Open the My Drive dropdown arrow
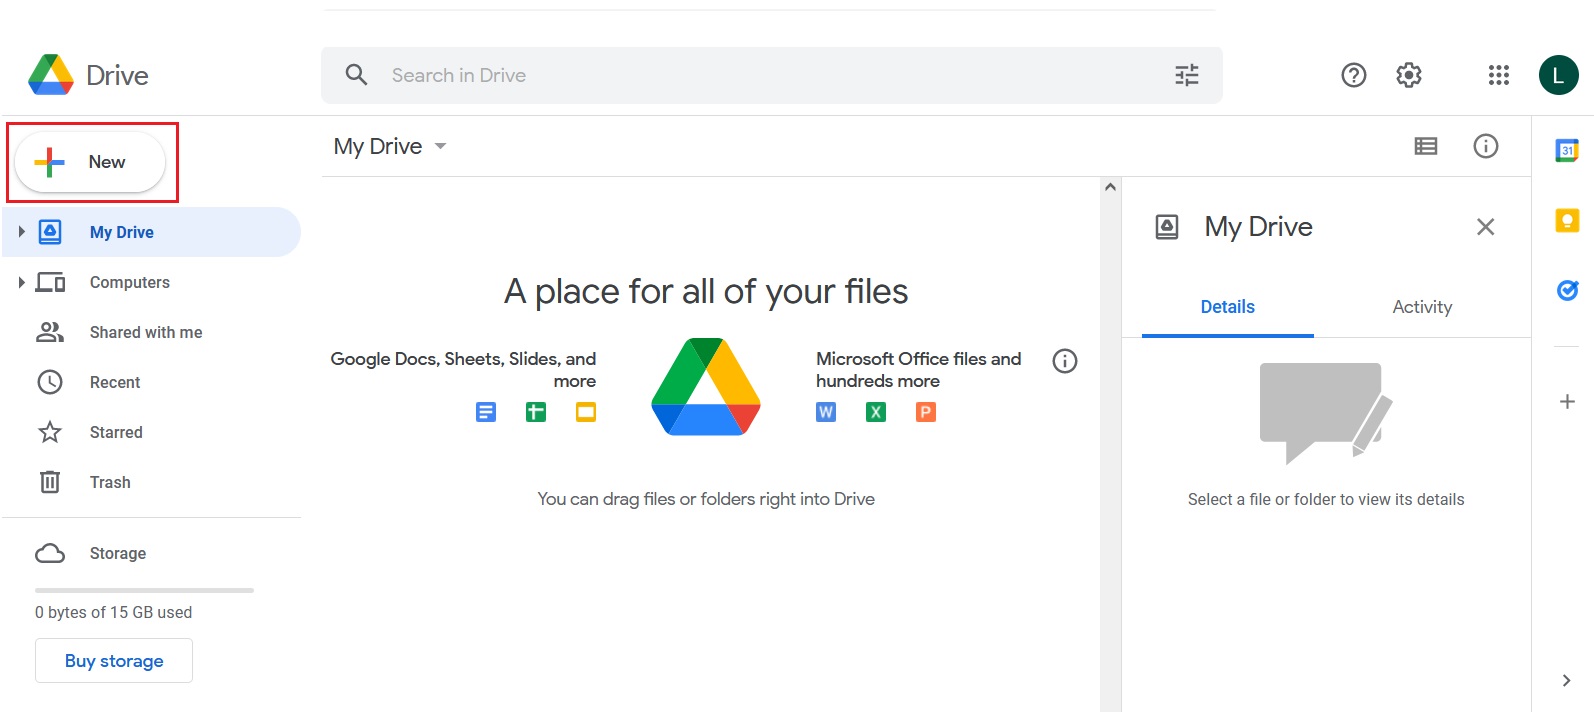 440,146
